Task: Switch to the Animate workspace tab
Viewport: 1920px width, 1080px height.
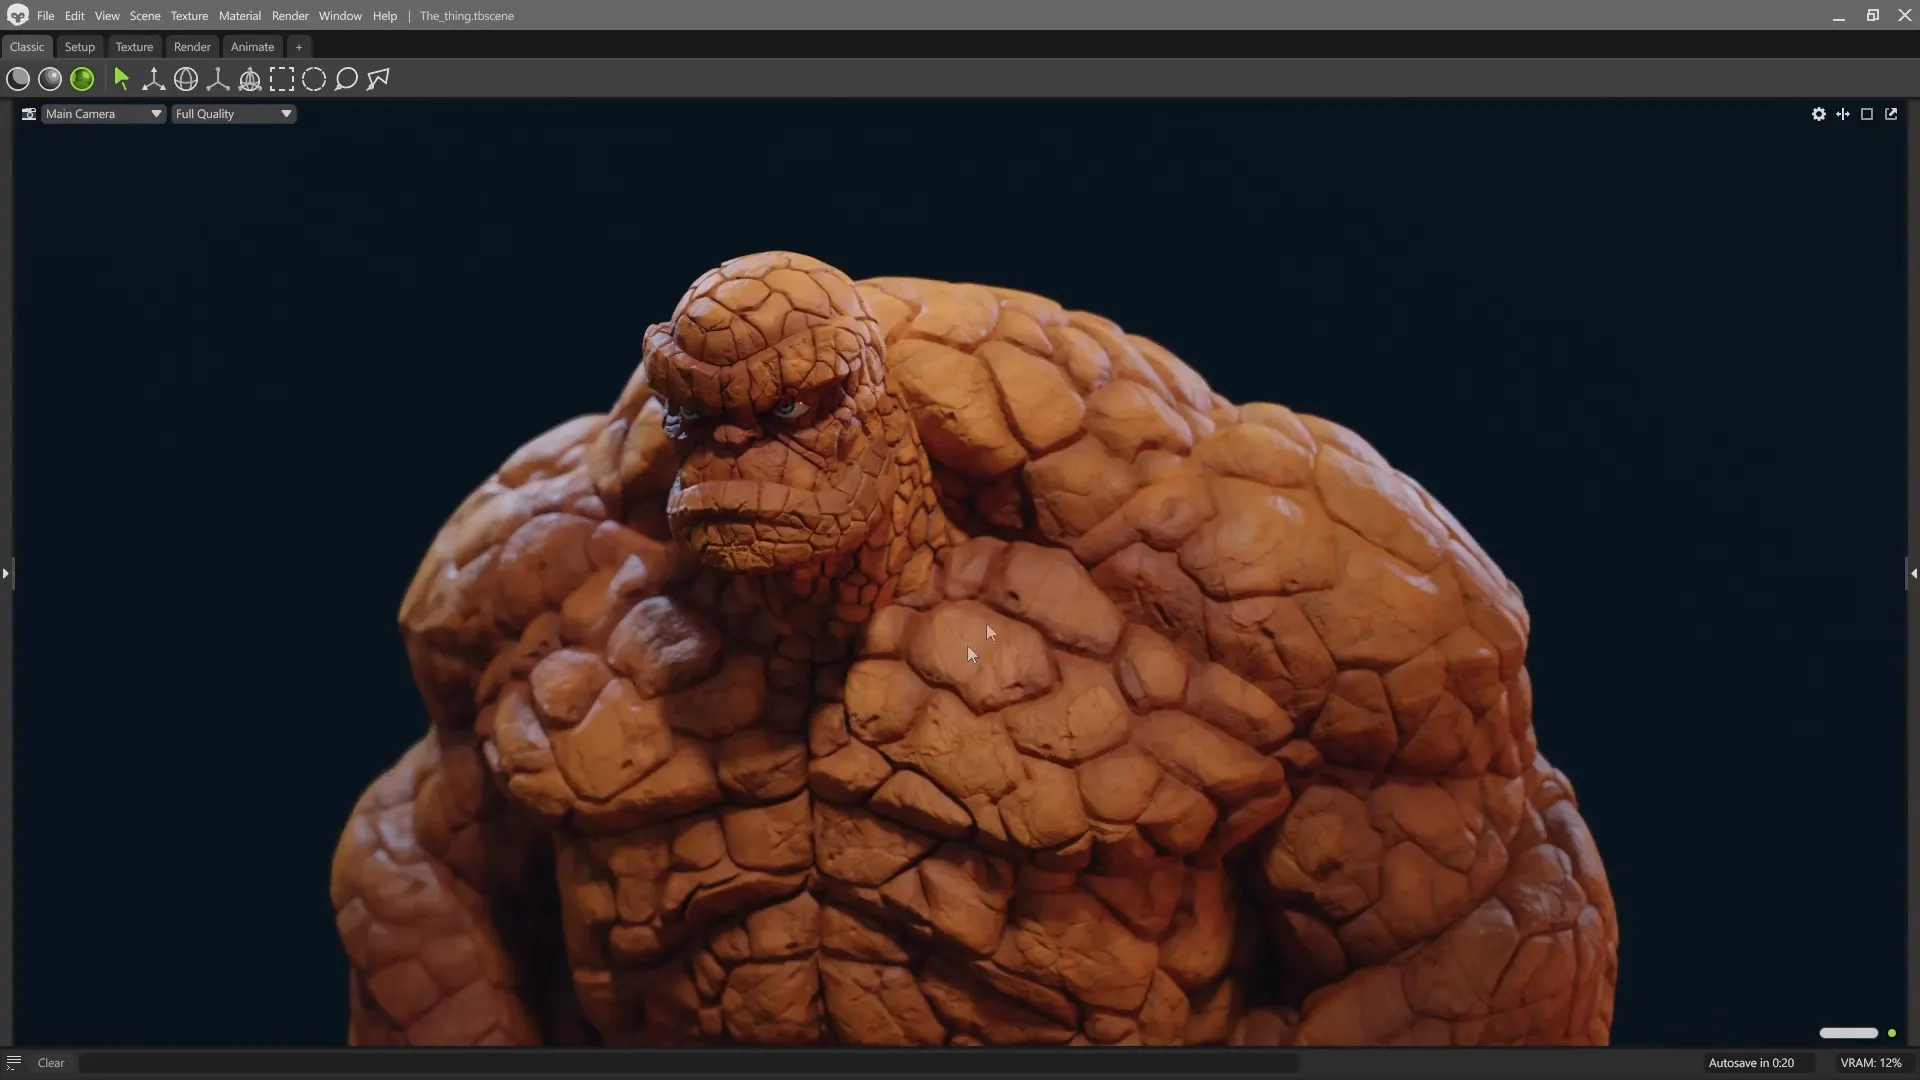Action: [x=252, y=47]
